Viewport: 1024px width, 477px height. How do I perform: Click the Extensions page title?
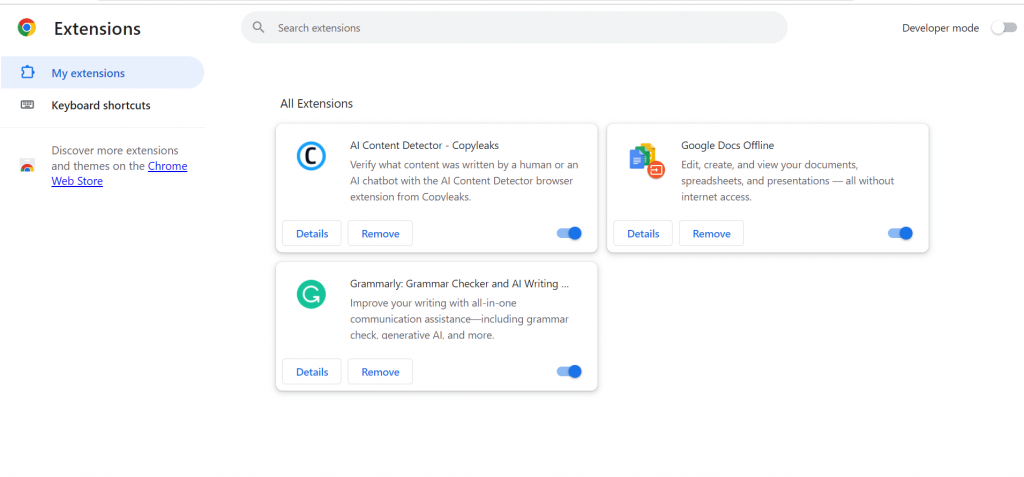(97, 29)
